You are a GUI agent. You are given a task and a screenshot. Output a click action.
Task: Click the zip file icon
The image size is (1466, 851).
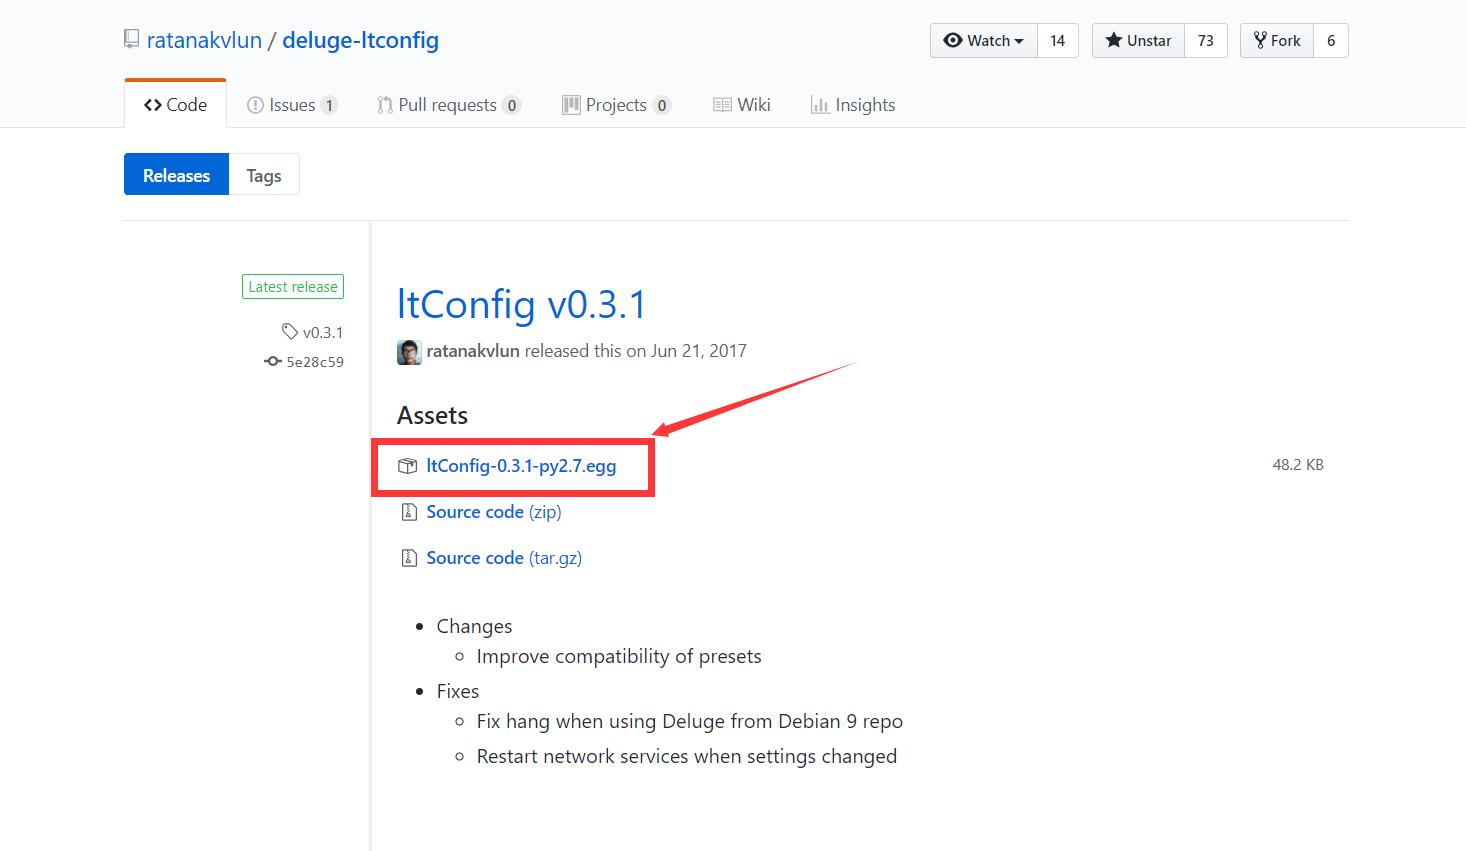click(x=408, y=512)
